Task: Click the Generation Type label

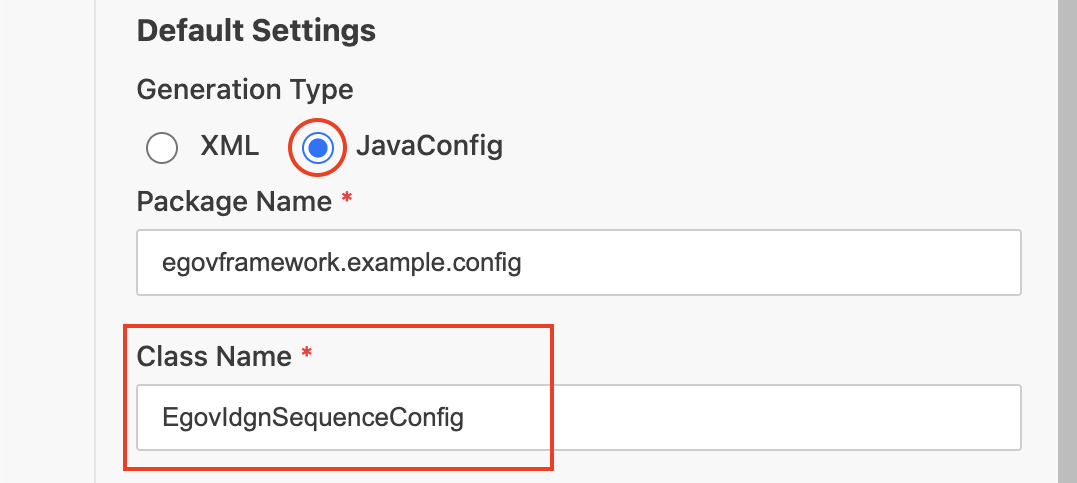Action: 245,89
